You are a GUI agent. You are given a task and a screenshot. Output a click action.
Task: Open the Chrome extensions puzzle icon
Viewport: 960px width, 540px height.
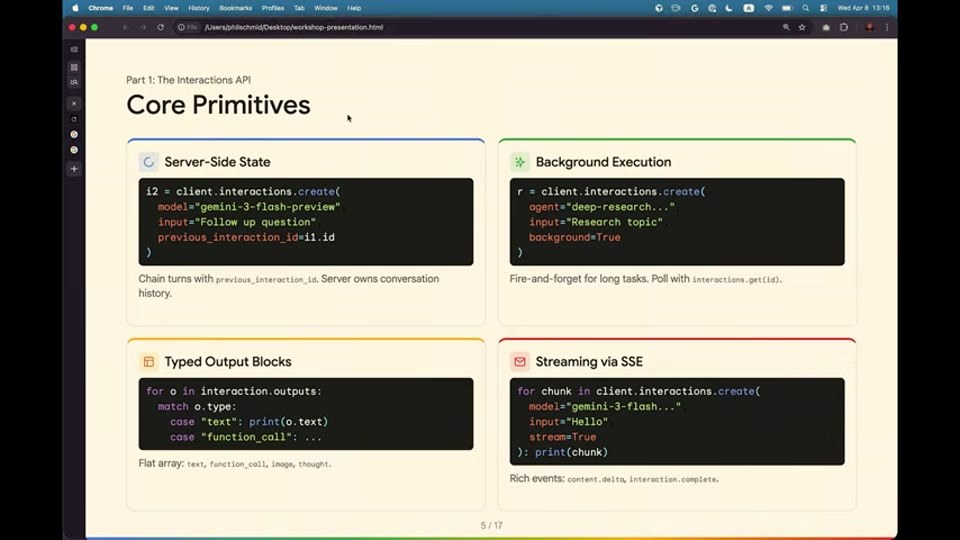tap(844, 27)
